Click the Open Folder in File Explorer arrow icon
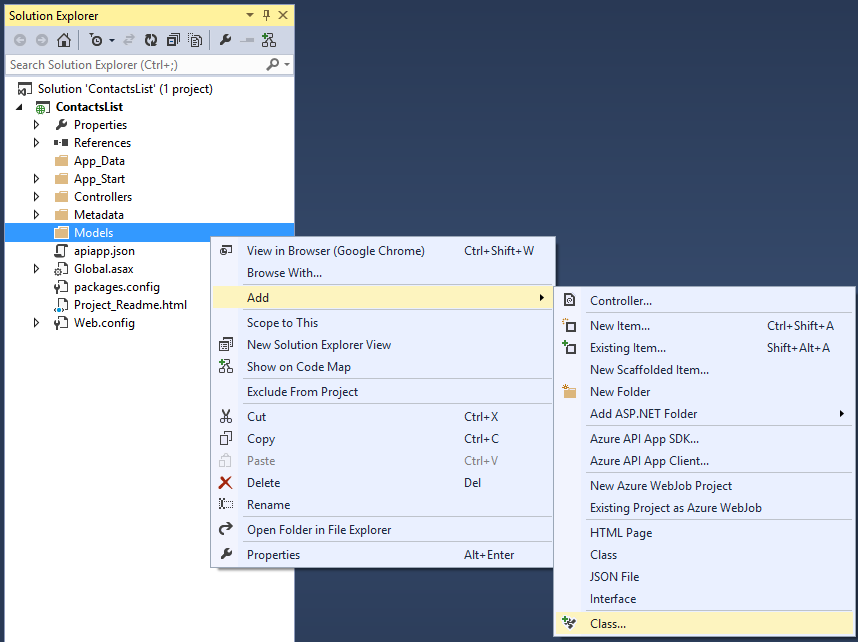858x642 pixels. point(225,529)
